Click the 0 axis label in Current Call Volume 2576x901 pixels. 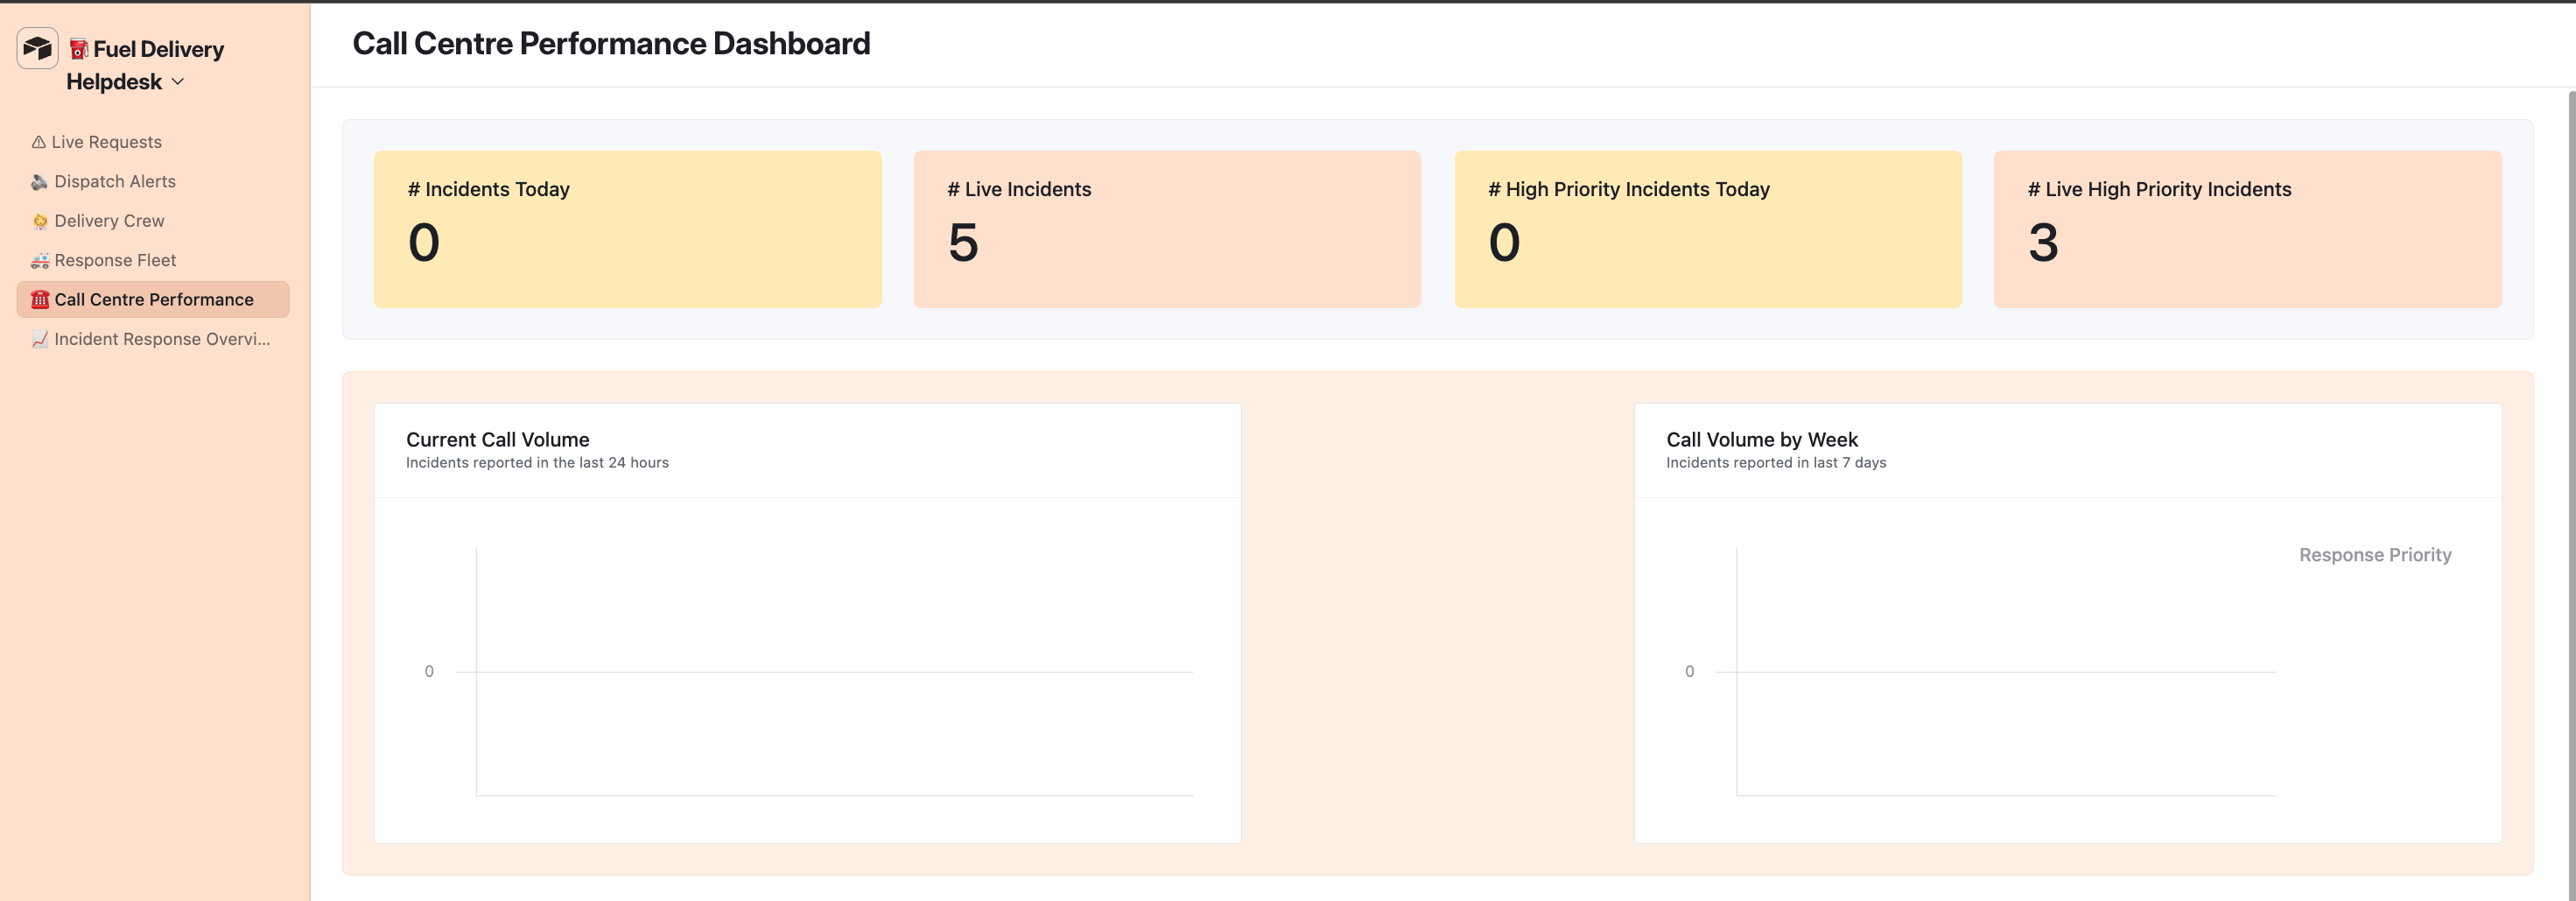[429, 672]
